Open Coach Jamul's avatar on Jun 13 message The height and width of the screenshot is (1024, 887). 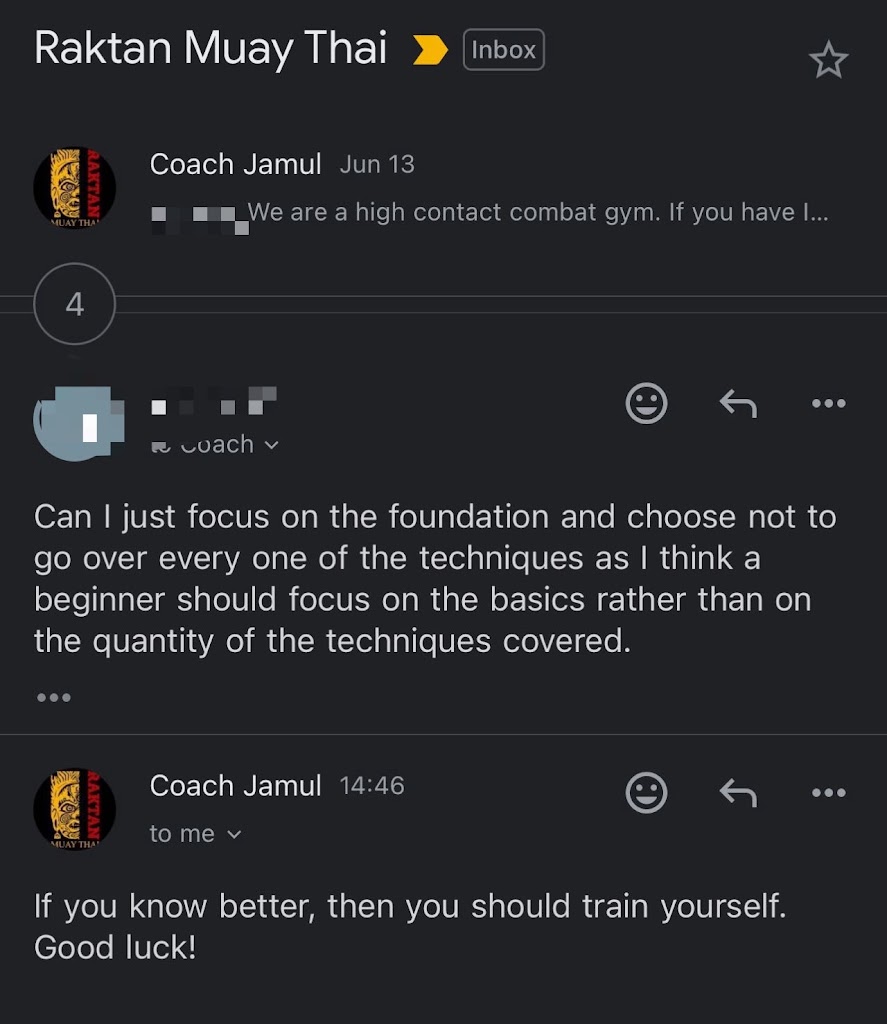[75, 188]
